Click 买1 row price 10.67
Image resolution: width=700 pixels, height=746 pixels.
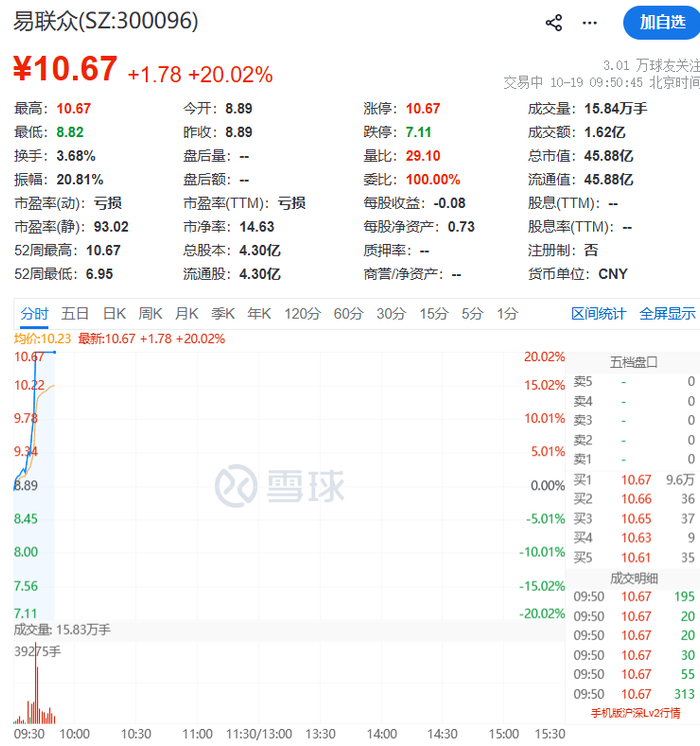636,480
